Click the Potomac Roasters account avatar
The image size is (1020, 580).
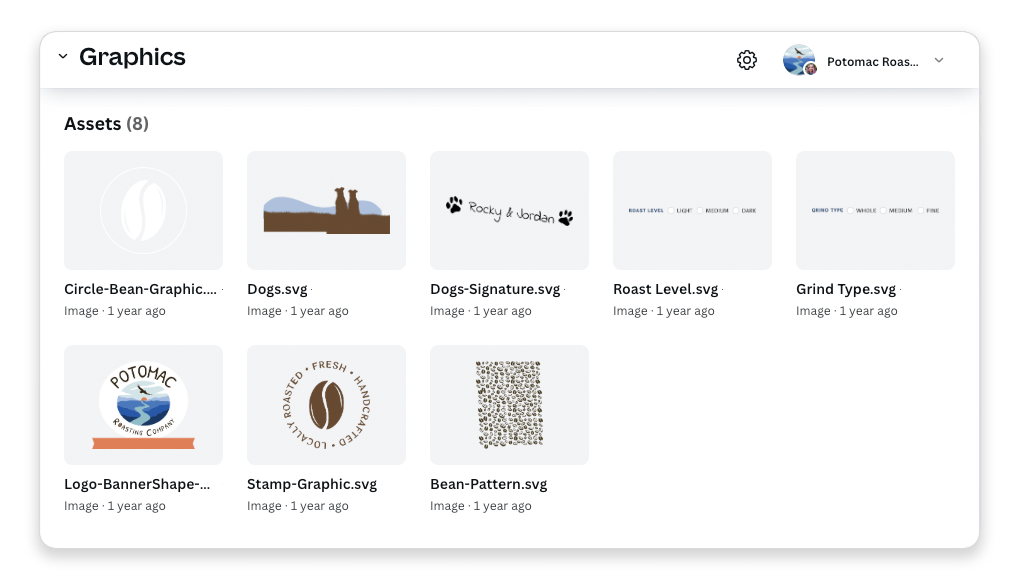click(x=799, y=60)
